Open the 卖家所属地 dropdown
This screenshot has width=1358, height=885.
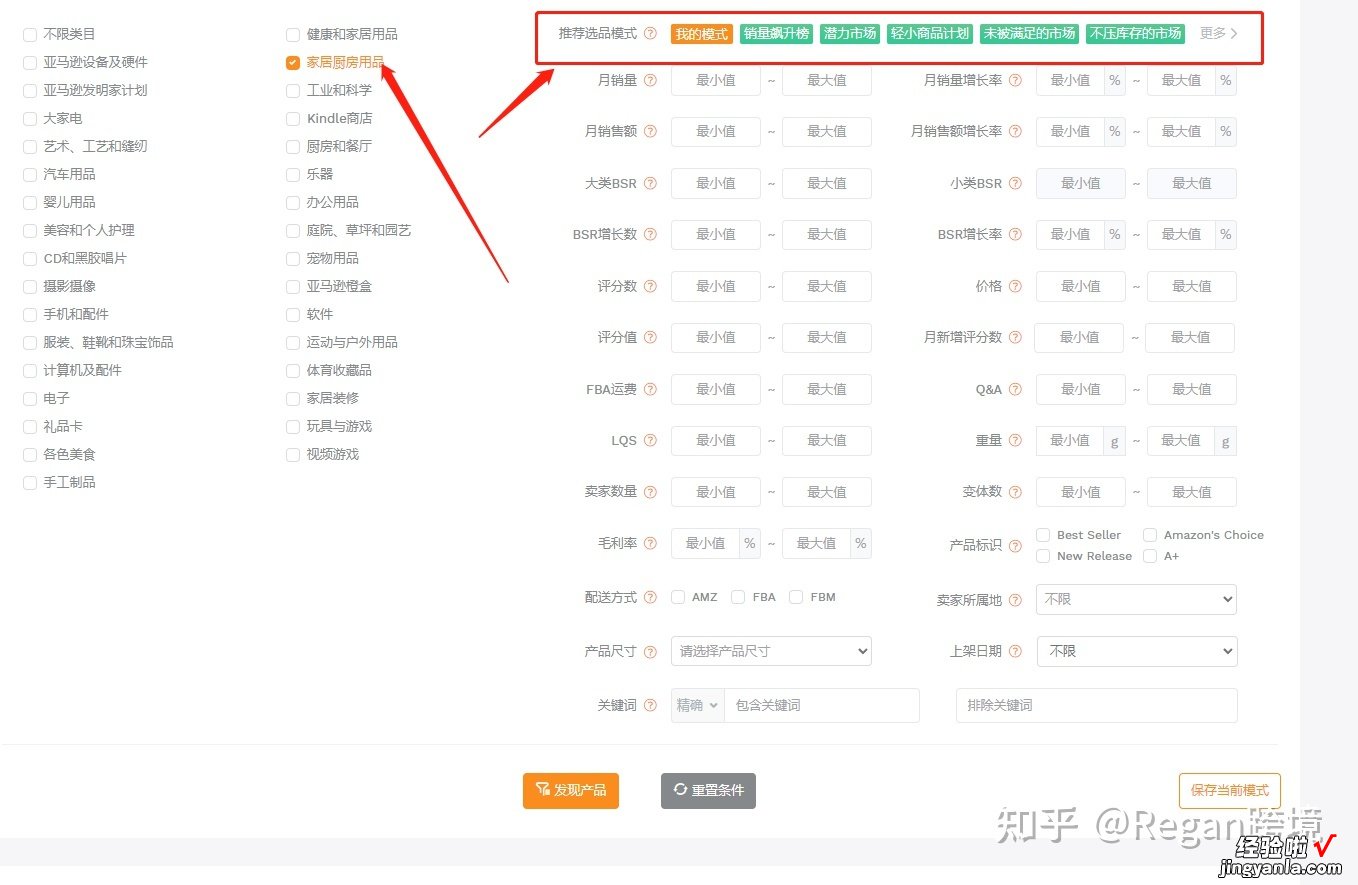pyautogui.click(x=1136, y=599)
